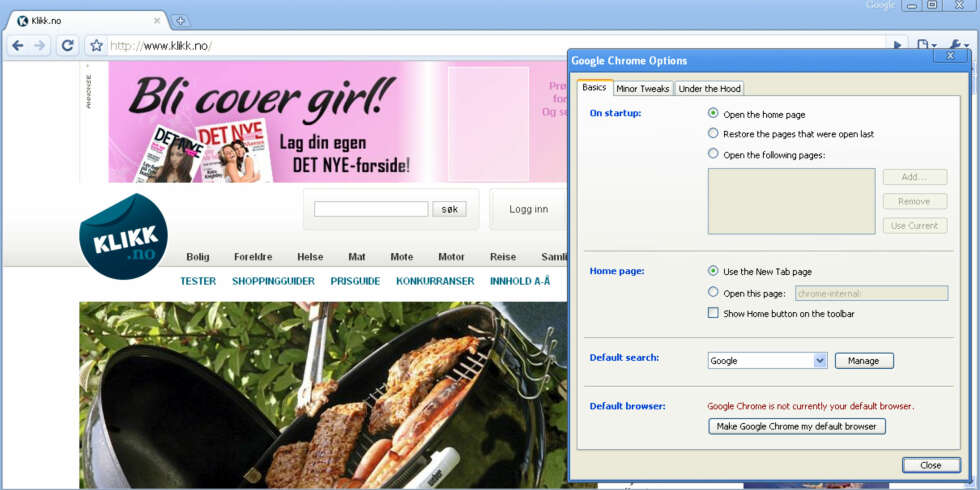This screenshot has width=980, height=490.
Task: Open the Foreldre menu item
Action: click(253, 257)
